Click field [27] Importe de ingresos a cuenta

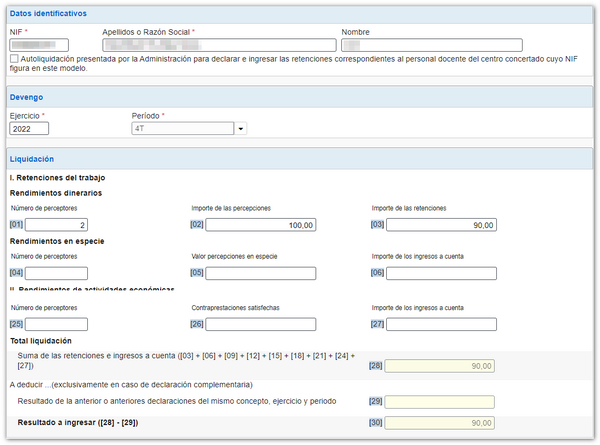(441, 324)
